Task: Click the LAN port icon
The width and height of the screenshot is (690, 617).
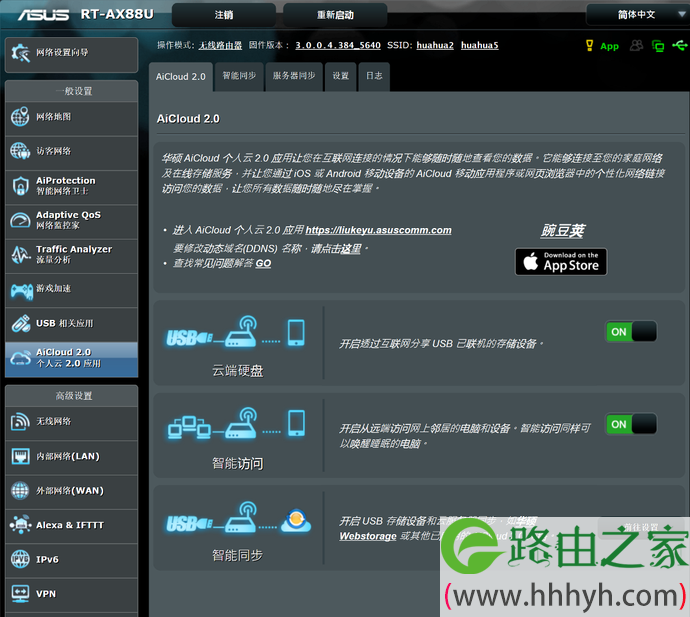Action: click(x=20, y=456)
